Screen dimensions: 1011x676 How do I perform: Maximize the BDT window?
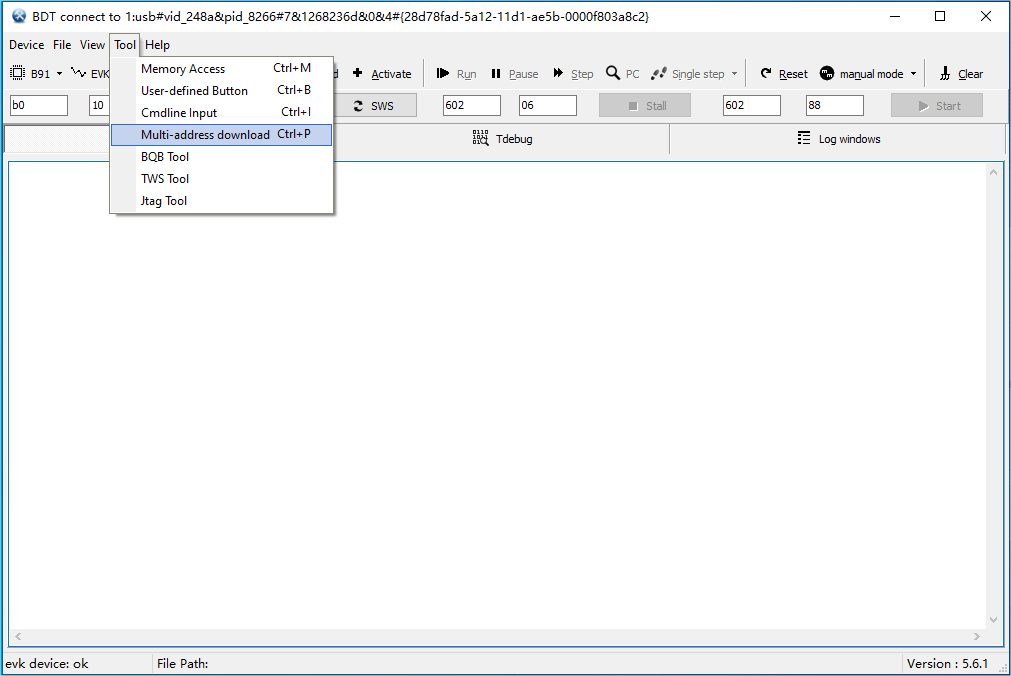940,16
